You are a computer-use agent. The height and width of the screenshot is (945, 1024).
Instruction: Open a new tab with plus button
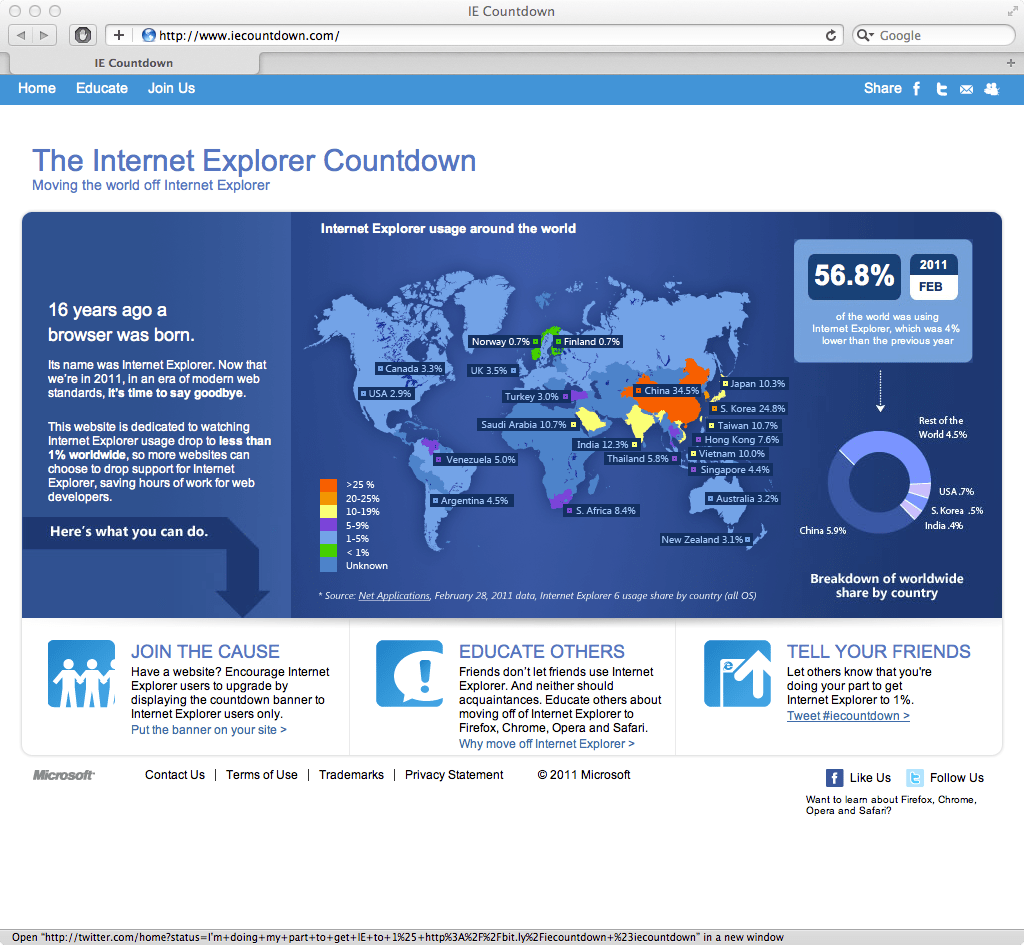point(1010,63)
